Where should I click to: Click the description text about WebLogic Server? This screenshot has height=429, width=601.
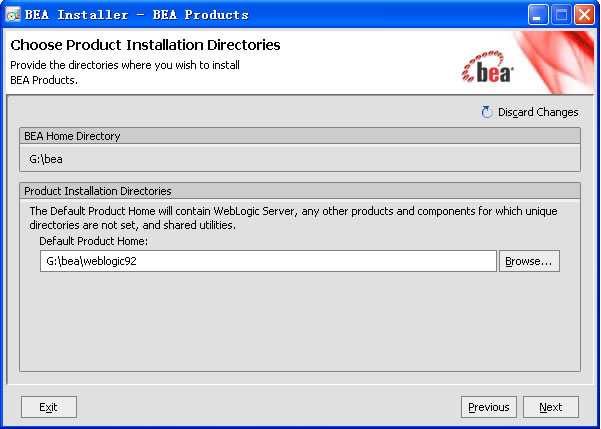coord(294,218)
